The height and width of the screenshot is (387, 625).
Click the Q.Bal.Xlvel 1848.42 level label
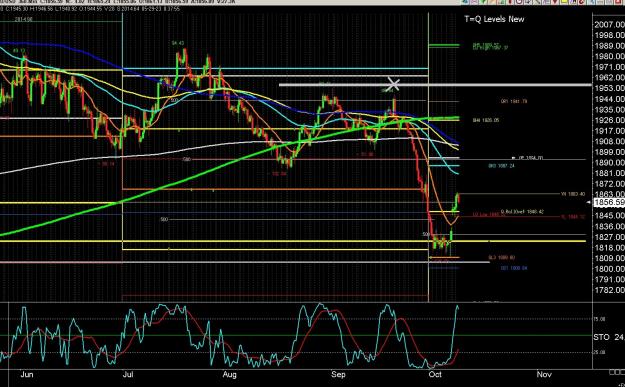tap(522, 212)
